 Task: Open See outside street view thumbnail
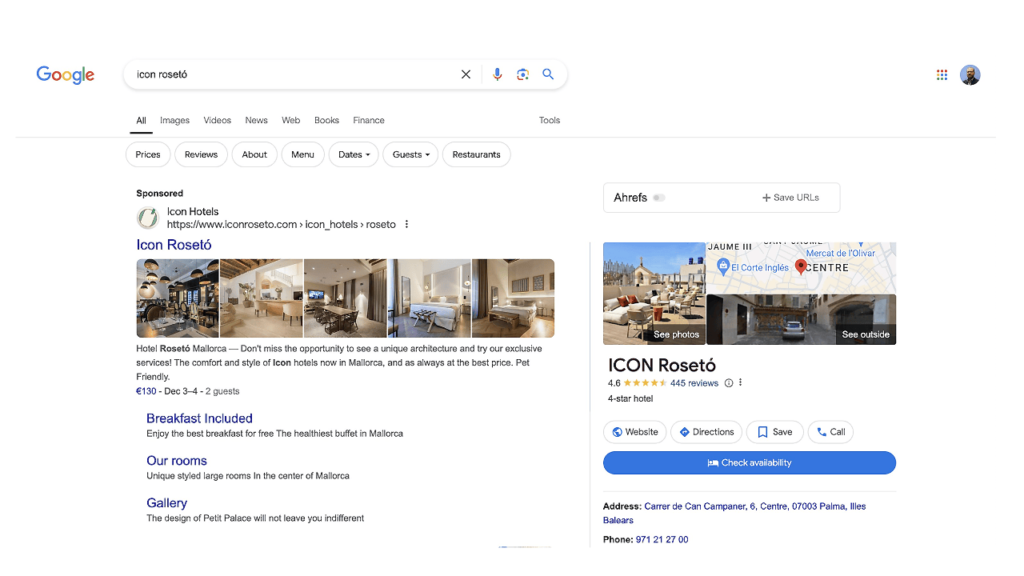point(801,319)
